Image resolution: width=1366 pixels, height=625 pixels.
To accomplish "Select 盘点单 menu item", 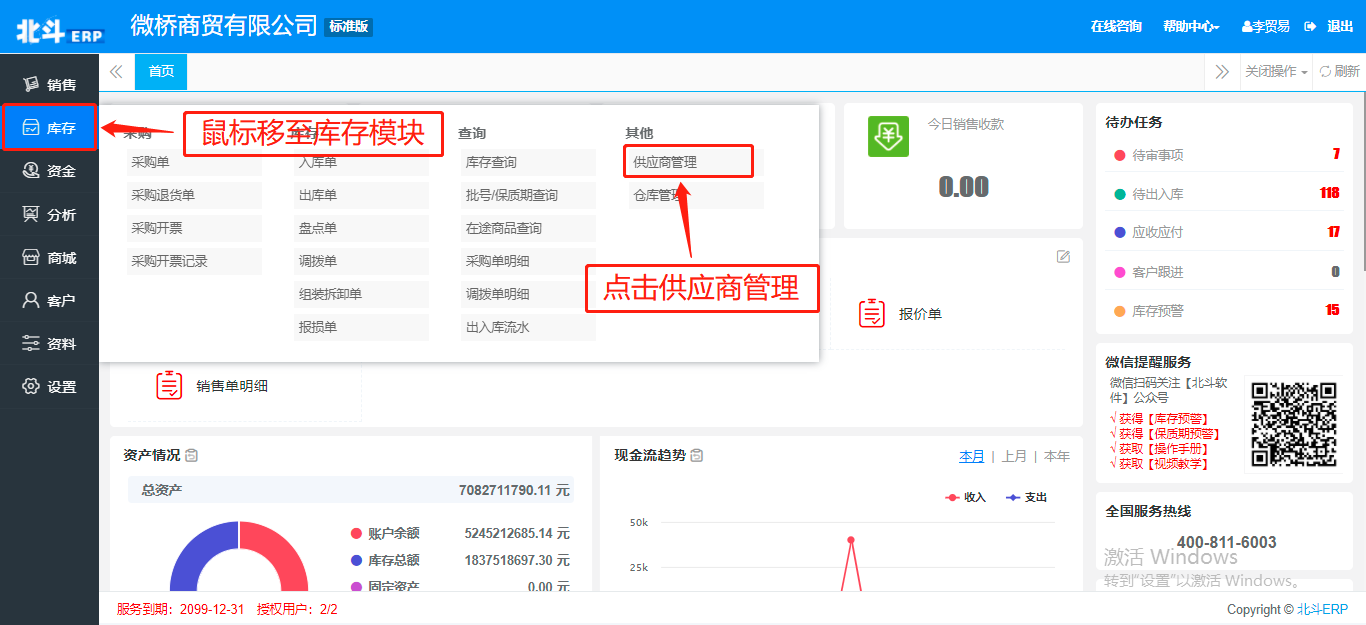I will [x=361, y=228].
